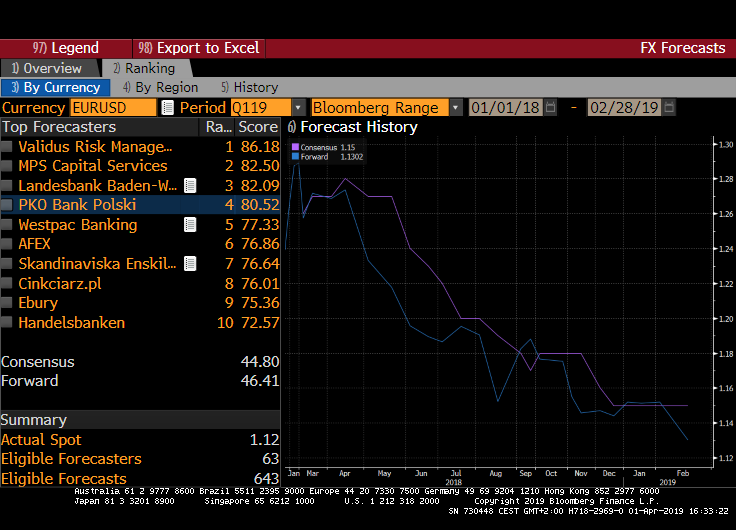Screen dimensions: 736x530
Task: Open the Bloomberg Range dropdown
Action: click(x=456, y=108)
